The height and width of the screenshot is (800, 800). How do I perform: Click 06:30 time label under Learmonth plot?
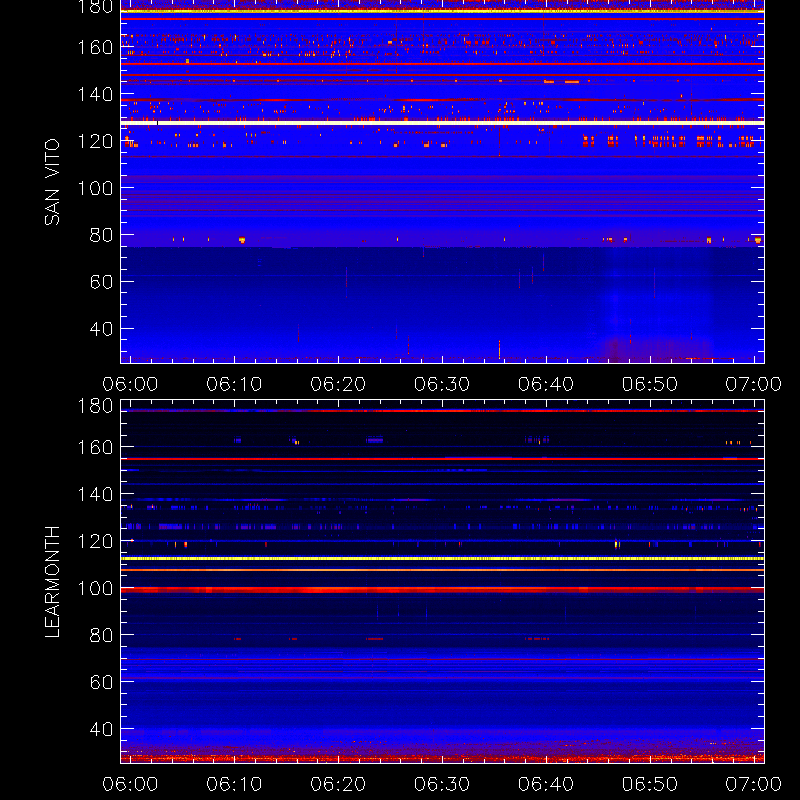(442, 784)
